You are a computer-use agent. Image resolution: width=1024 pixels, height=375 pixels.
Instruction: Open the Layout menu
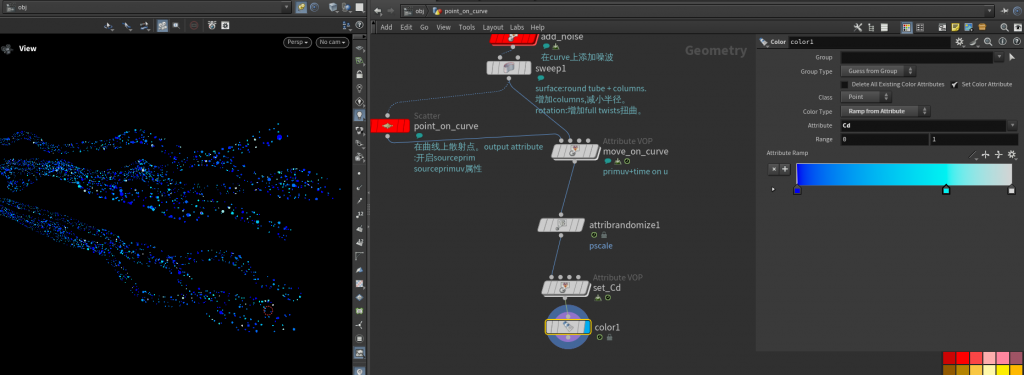click(x=493, y=27)
